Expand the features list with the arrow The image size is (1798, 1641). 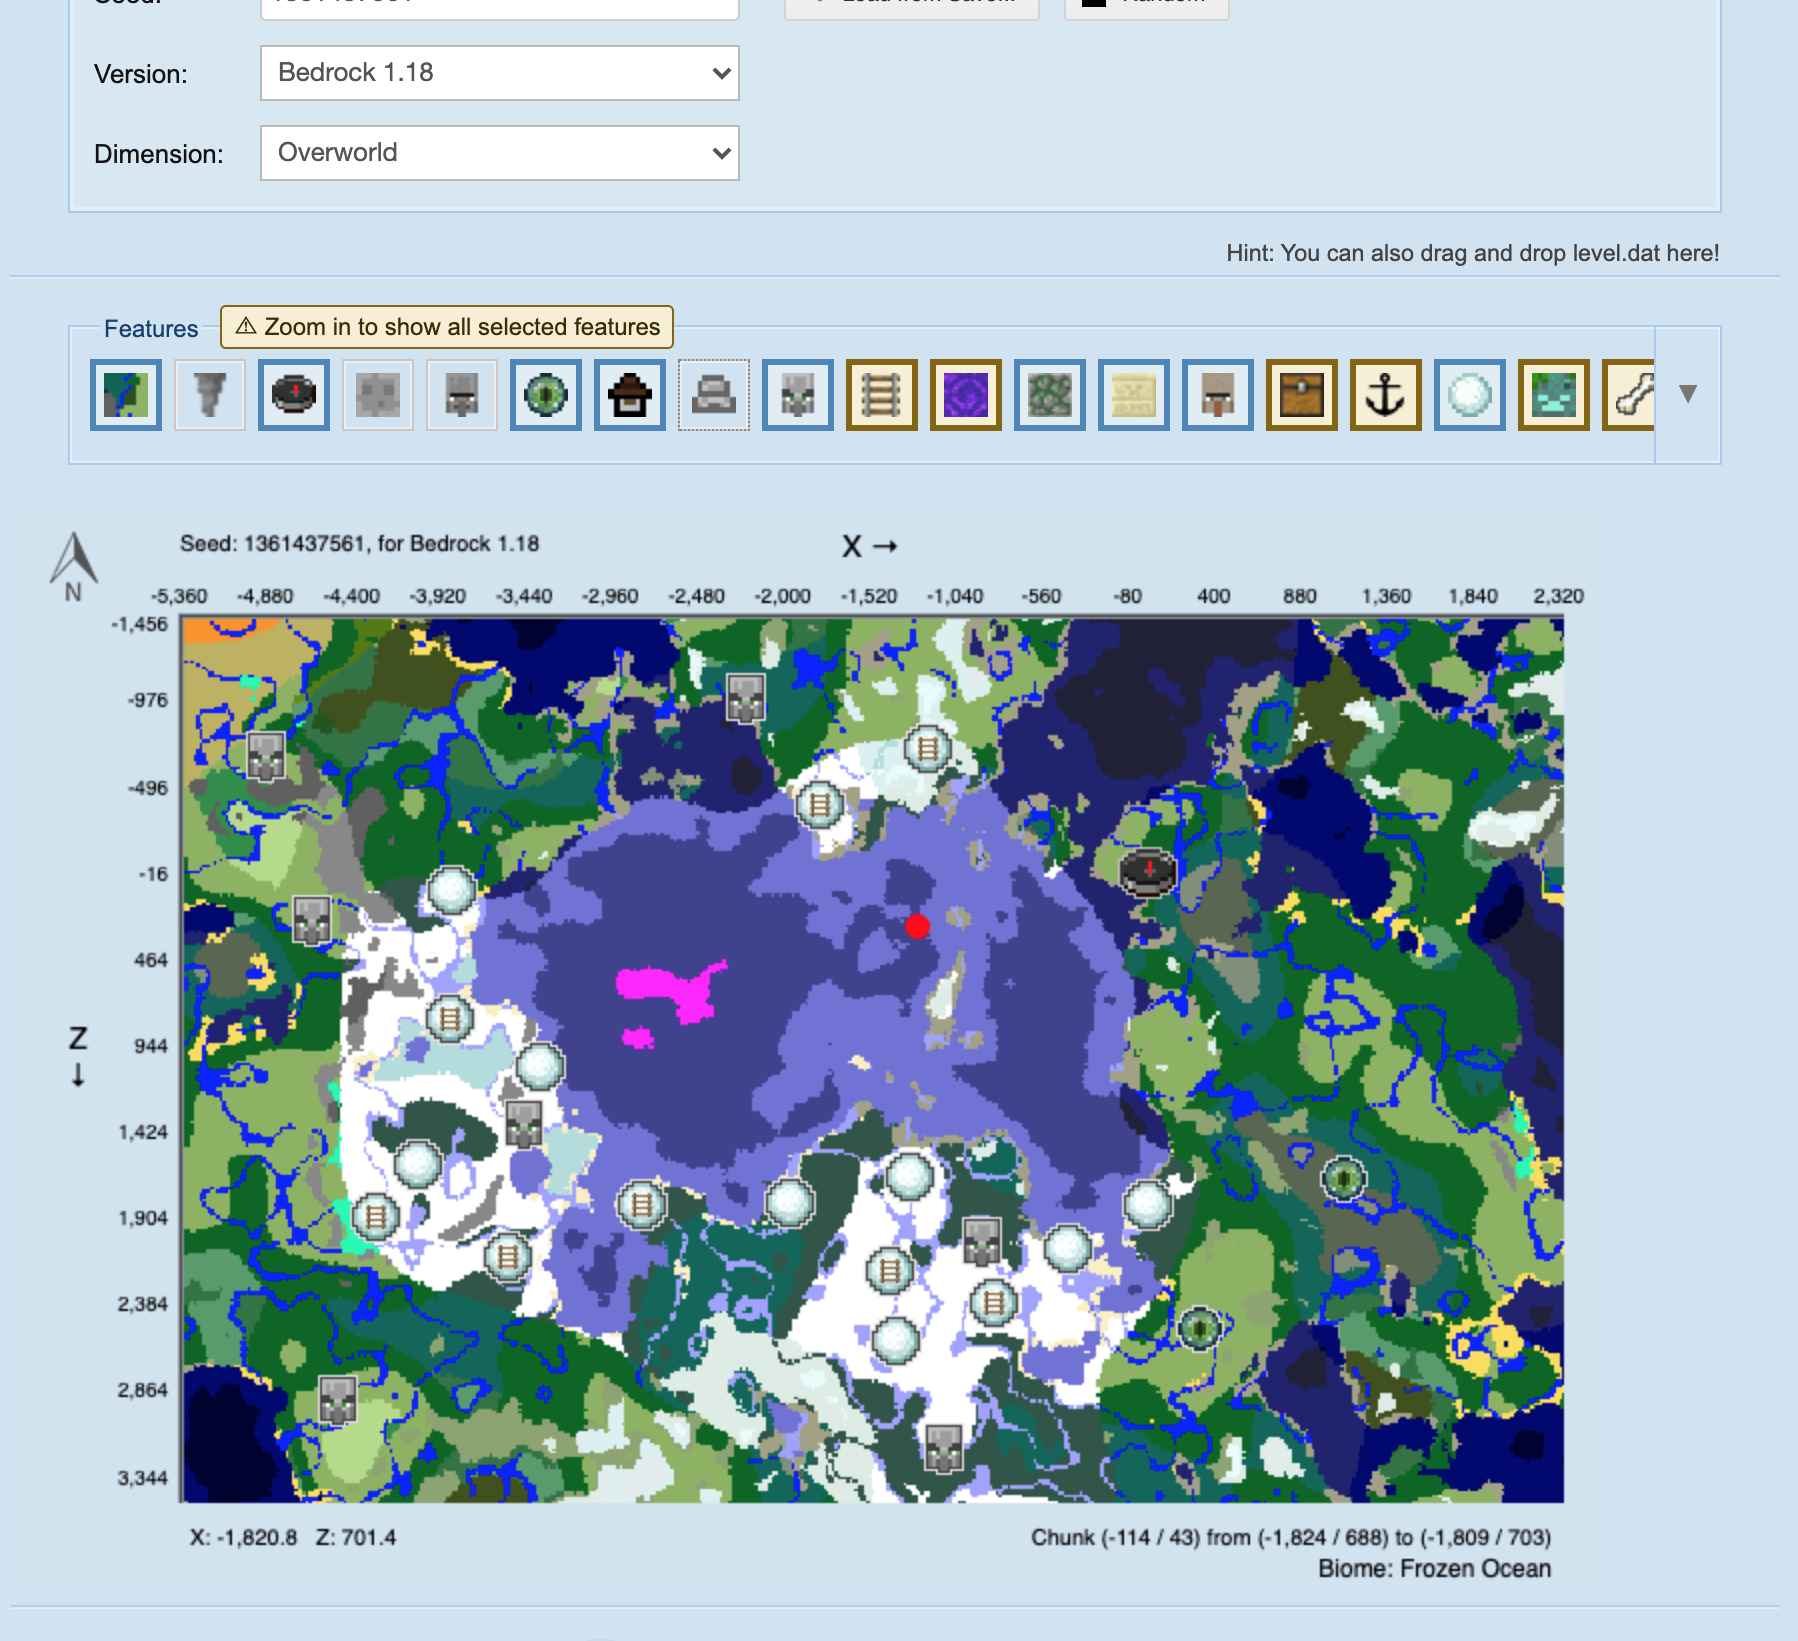click(x=1688, y=394)
